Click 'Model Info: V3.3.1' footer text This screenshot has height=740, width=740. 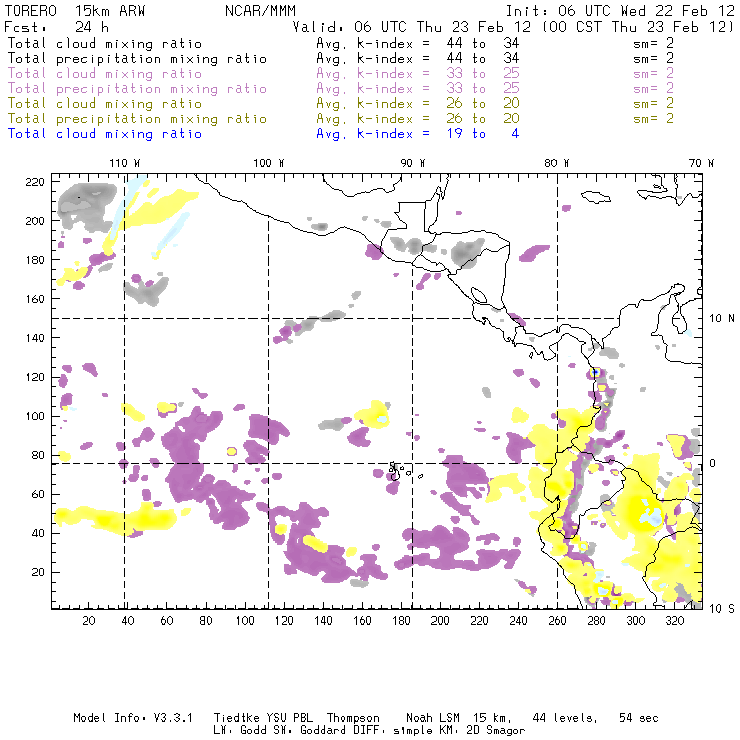133,718
